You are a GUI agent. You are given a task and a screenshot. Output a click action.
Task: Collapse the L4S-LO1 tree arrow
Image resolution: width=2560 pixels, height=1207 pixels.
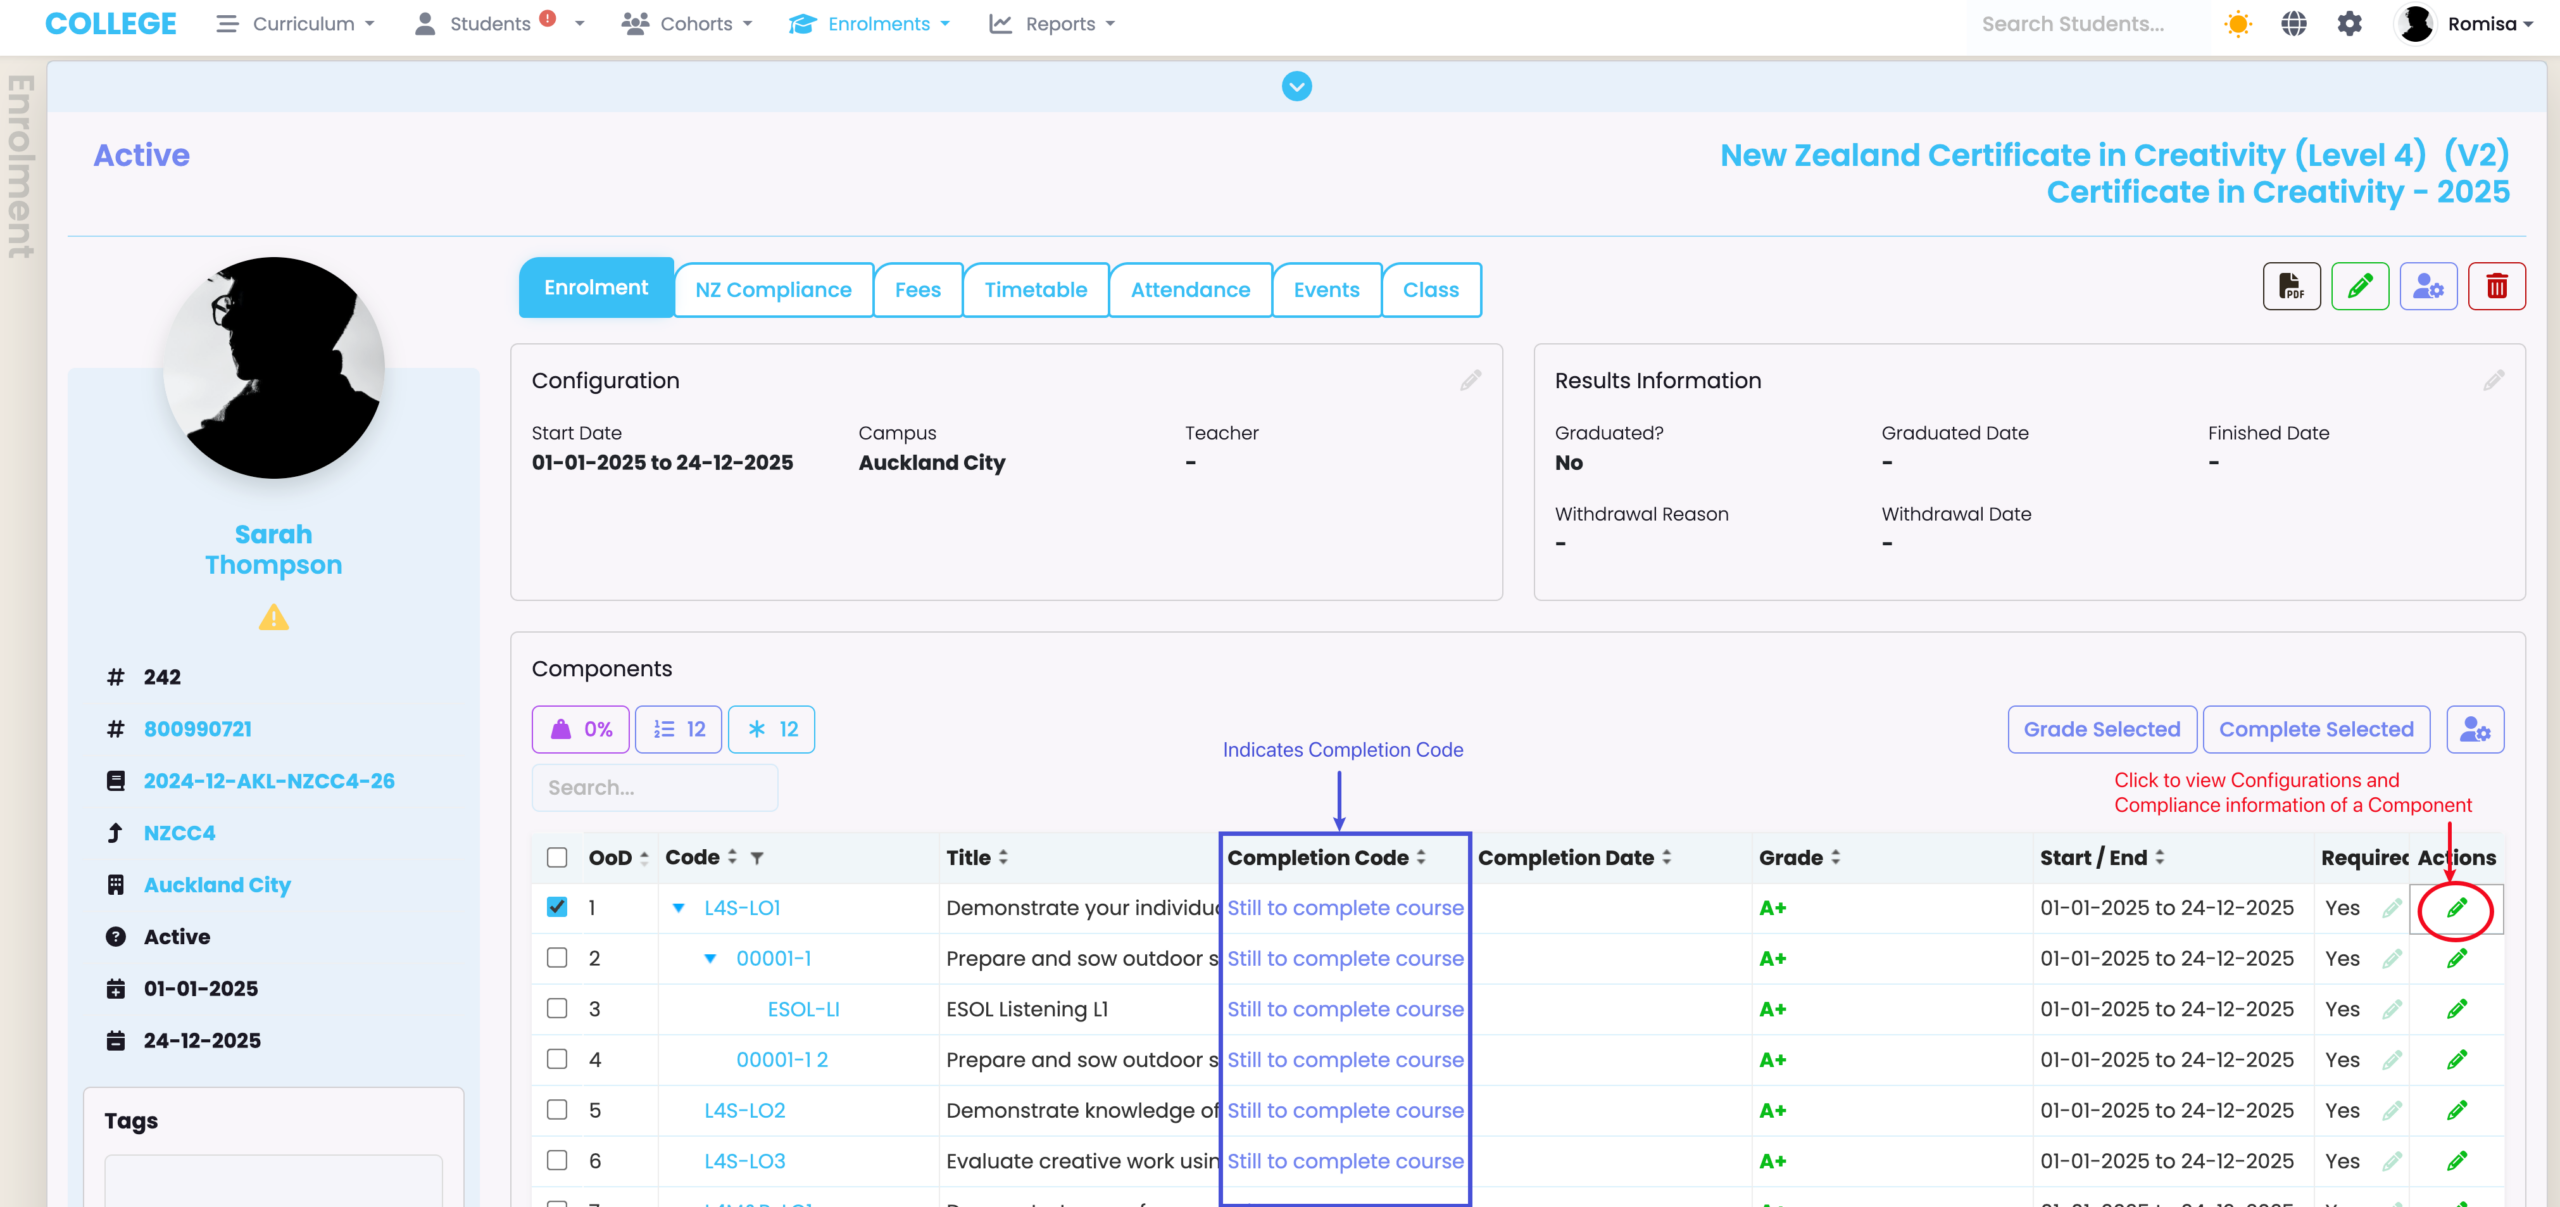tap(679, 908)
